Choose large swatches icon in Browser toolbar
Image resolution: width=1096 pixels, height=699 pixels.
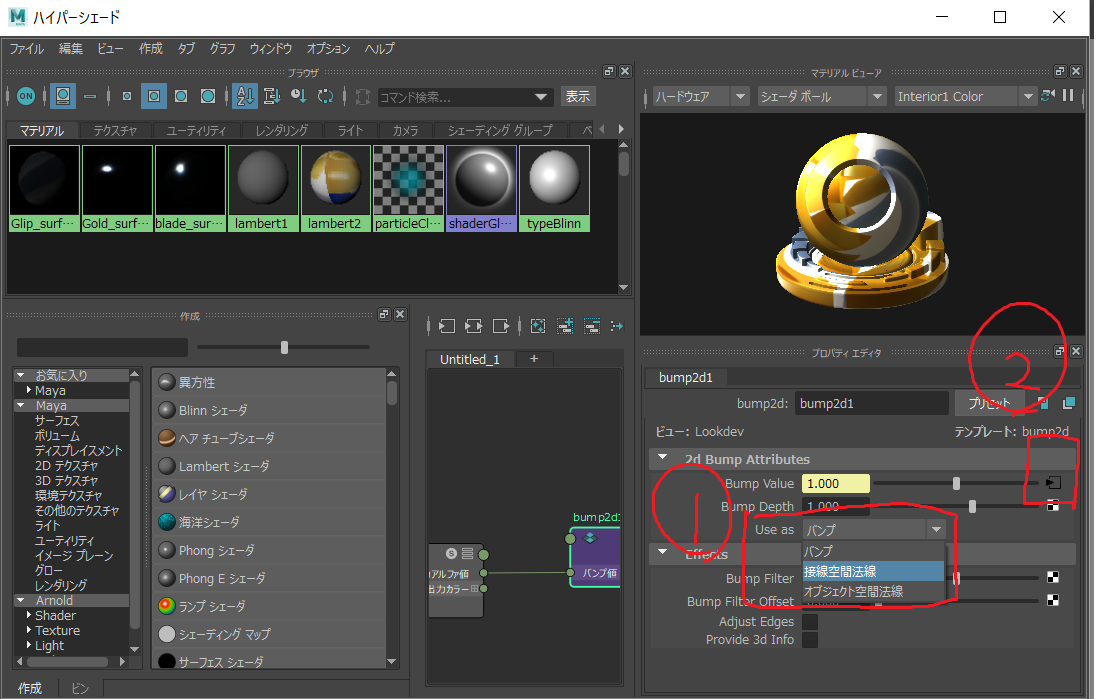coord(181,96)
